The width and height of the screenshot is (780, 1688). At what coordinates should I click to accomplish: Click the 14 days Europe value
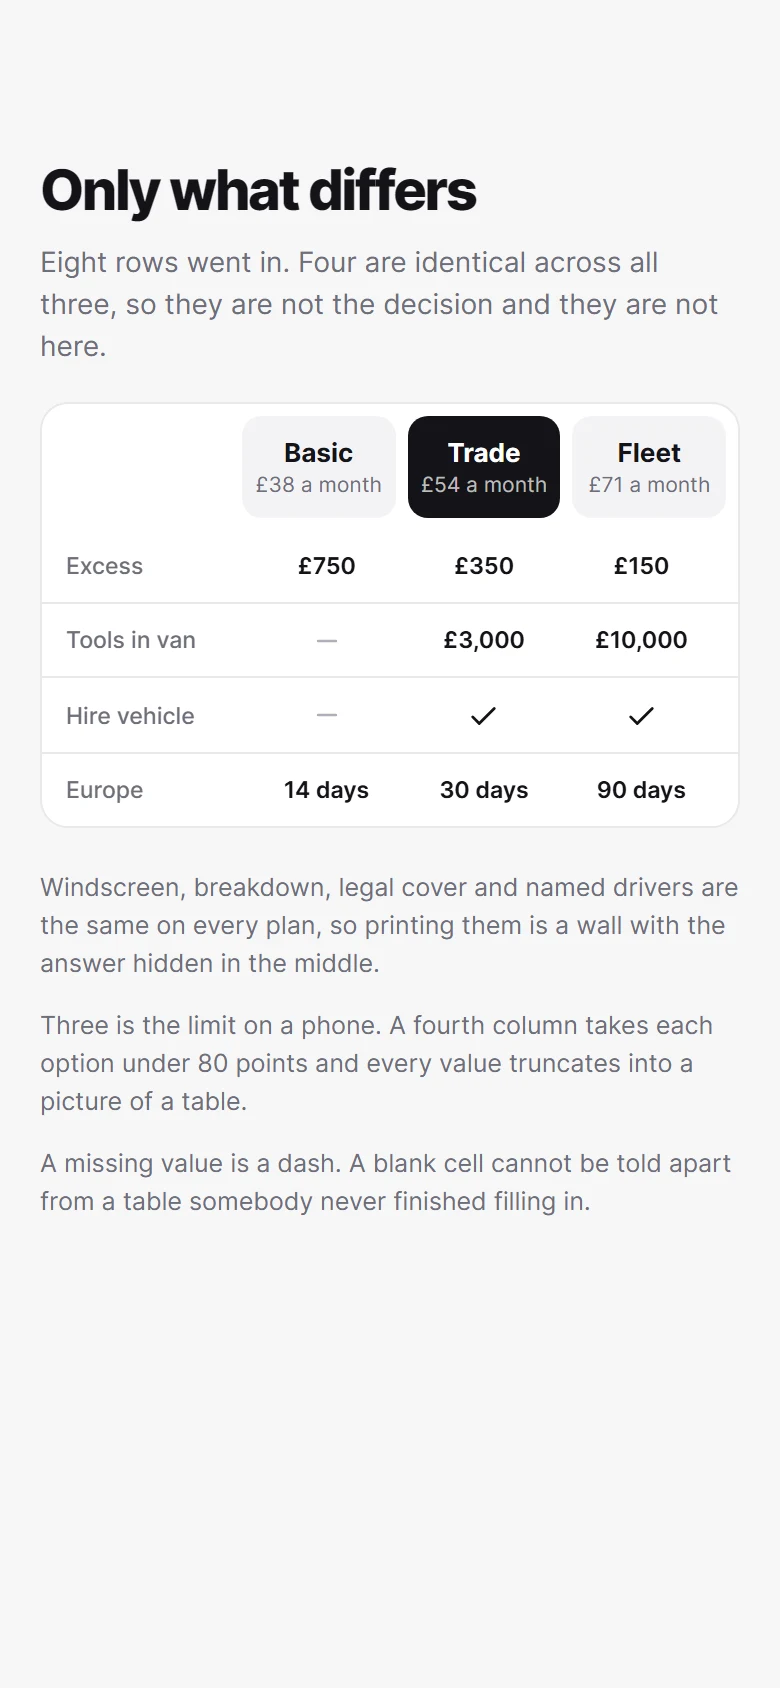click(x=327, y=790)
